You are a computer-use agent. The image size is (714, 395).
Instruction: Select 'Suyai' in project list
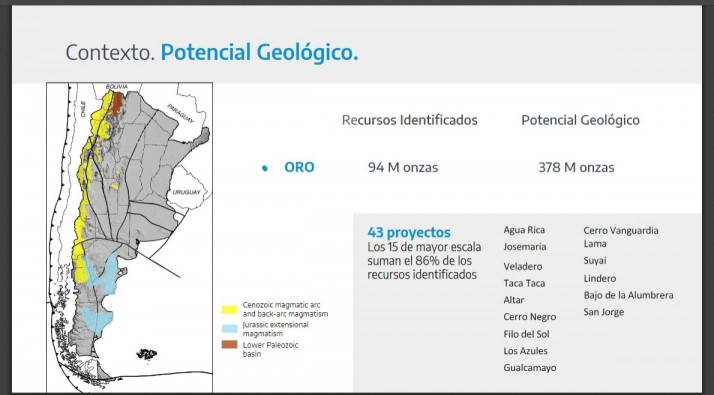[595, 261]
